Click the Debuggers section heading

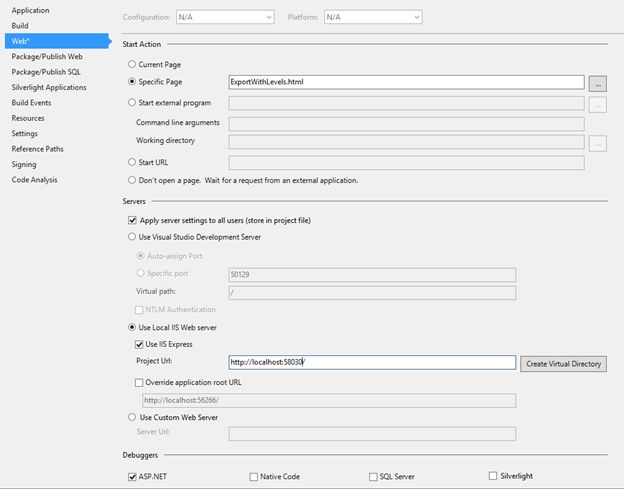140,455
